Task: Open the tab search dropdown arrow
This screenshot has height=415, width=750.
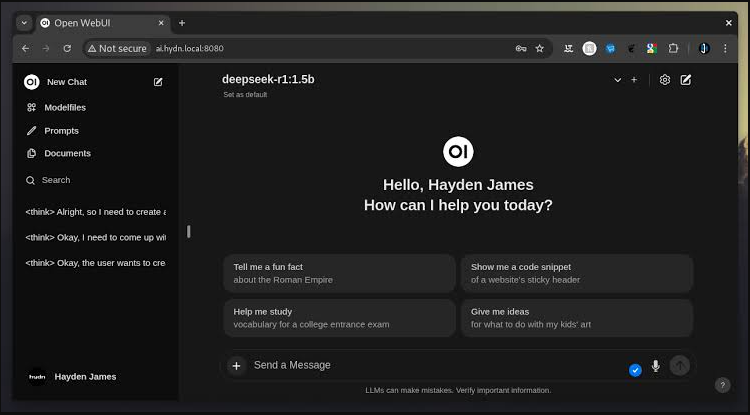Action: pos(24,22)
